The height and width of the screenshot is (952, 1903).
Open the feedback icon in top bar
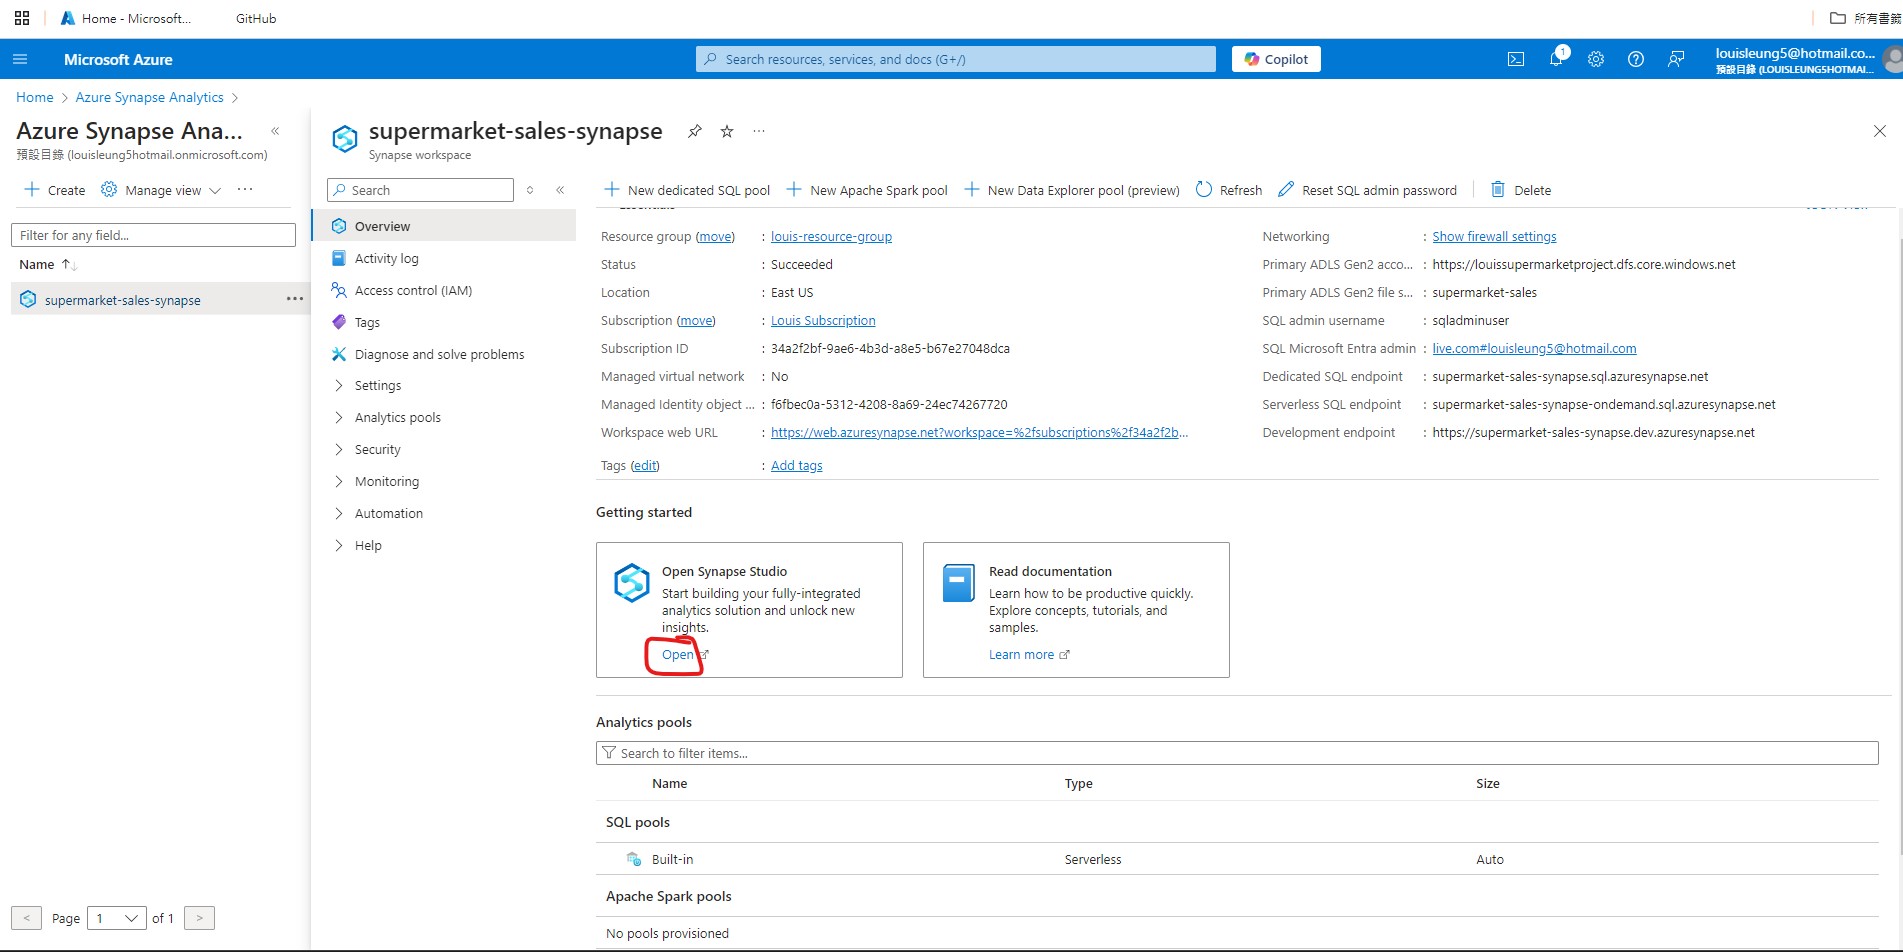point(1676,59)
